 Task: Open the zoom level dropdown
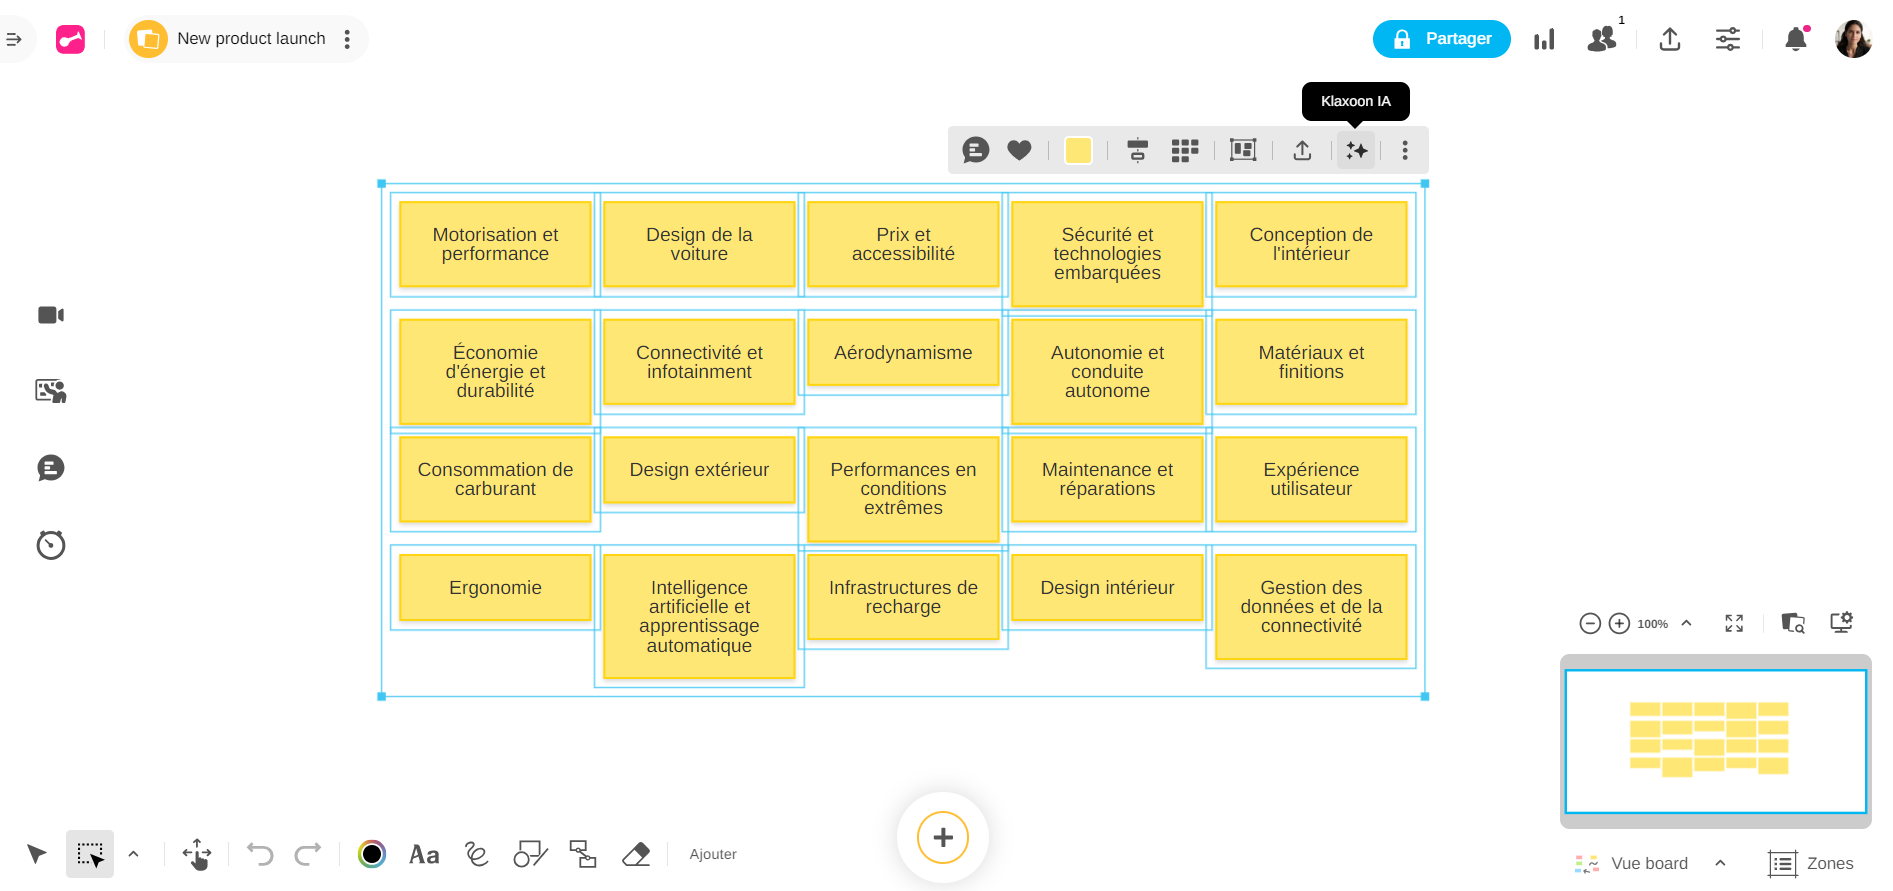click(x=1687, y=623)
